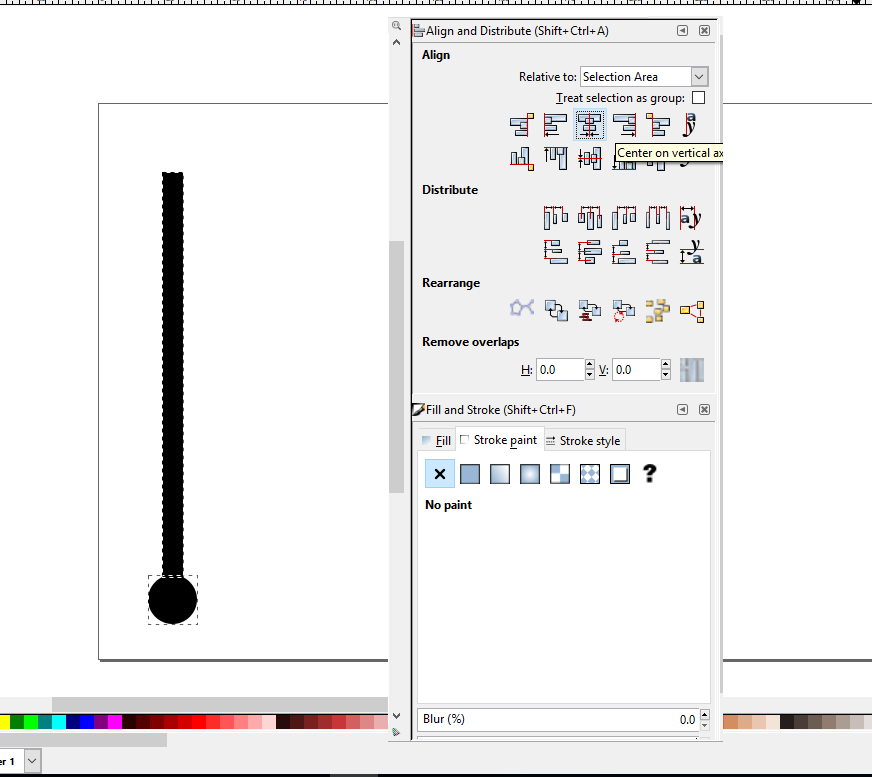Image resolution: width=872 pixels, height=777 pixels.
Task: Distribute text baselines vertically
Action: (691, 252)
